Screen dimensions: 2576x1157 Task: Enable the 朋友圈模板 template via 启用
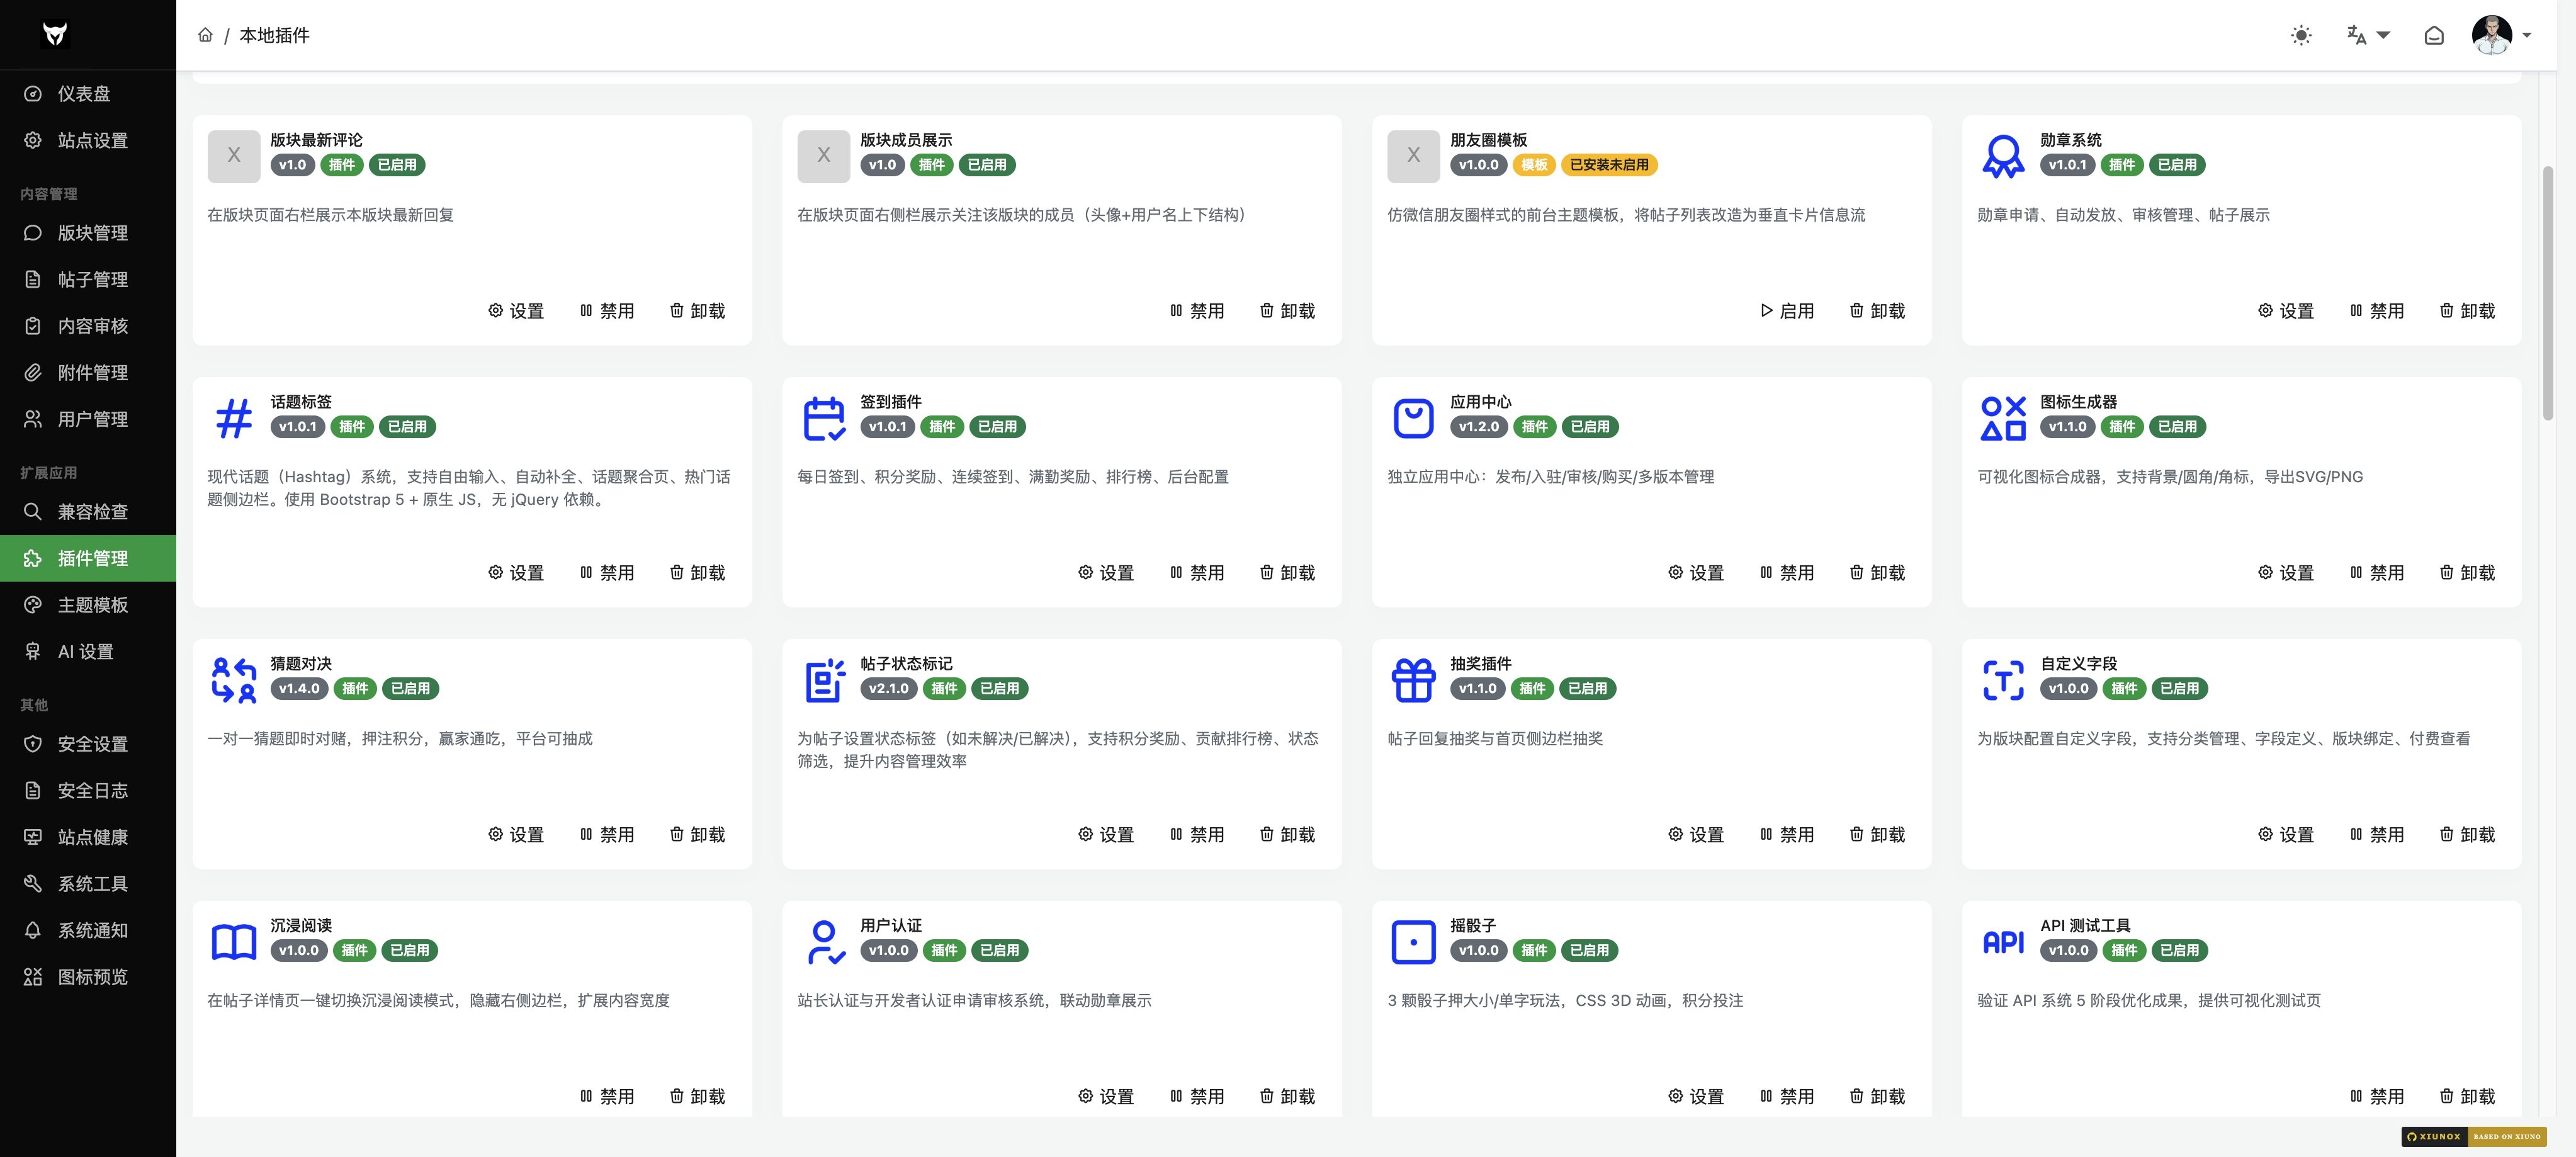click(1787, 311)
